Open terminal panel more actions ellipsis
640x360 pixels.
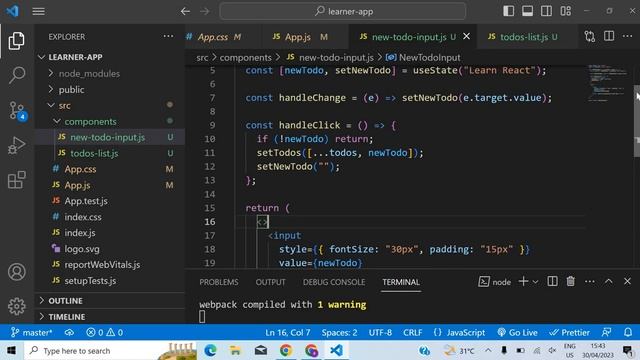589,281
